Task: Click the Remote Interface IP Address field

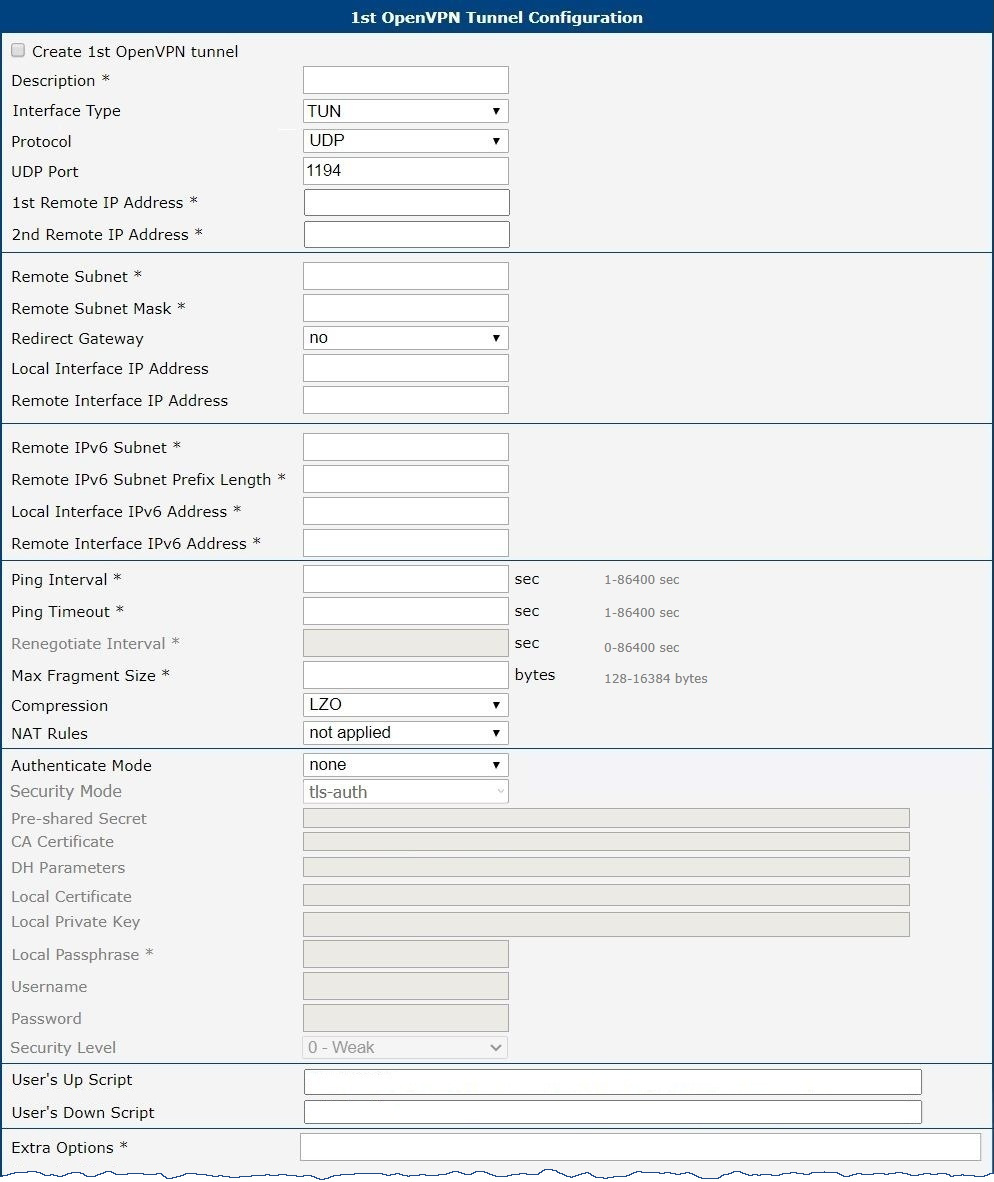Action: pyautogui.click(x=405, y=400)
